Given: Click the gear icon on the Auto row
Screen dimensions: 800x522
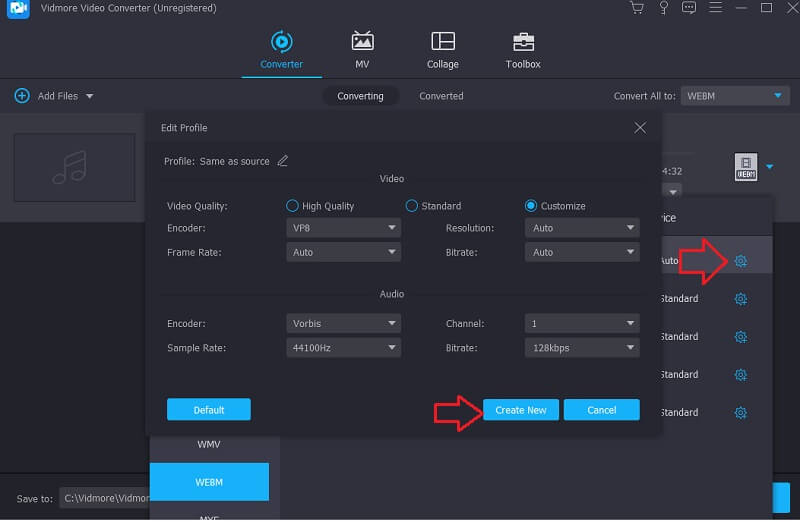Looking at the screenshot, I should click(x=741, y=261).
